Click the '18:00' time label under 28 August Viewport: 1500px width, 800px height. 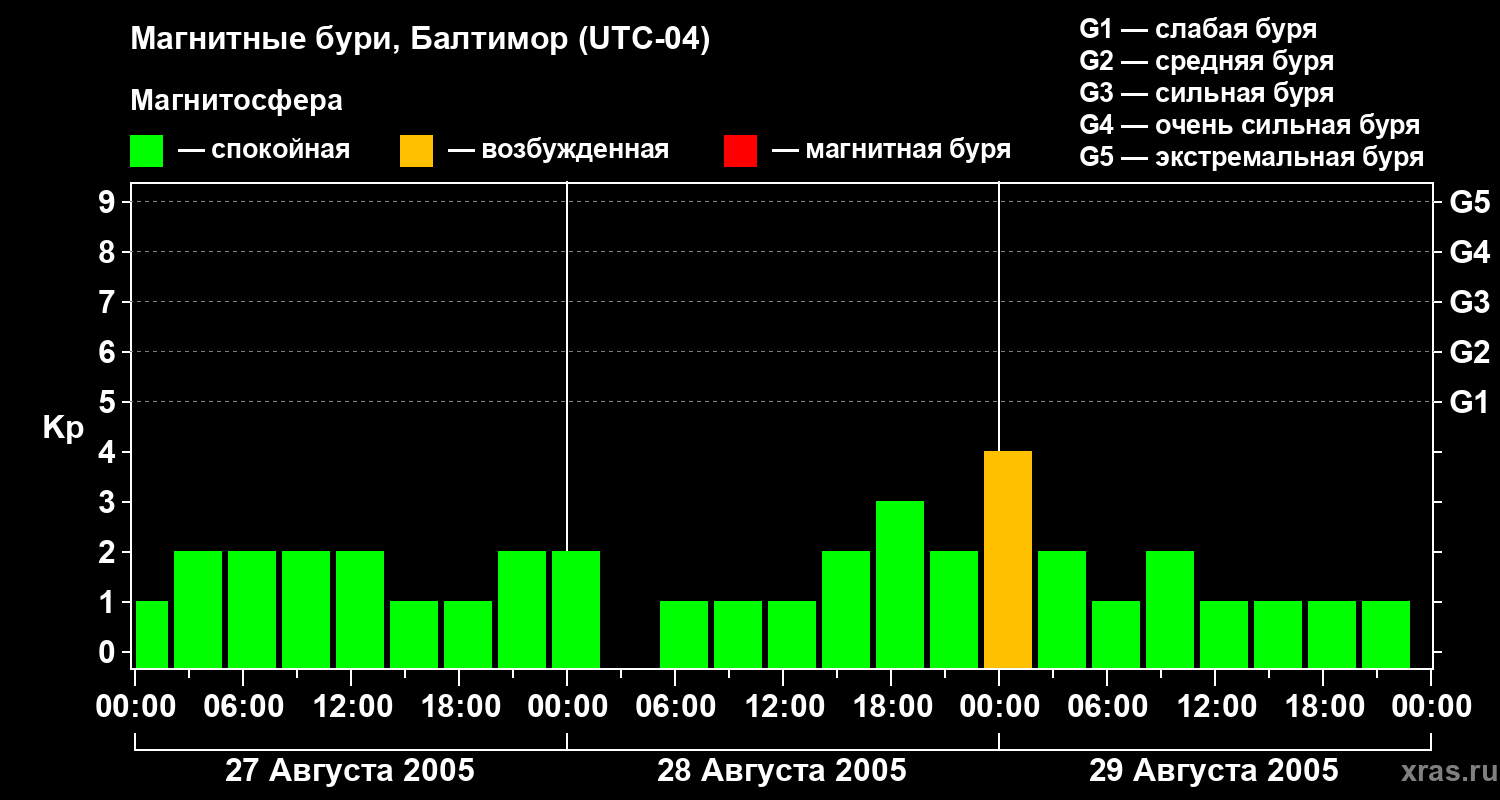pos(891,707)
